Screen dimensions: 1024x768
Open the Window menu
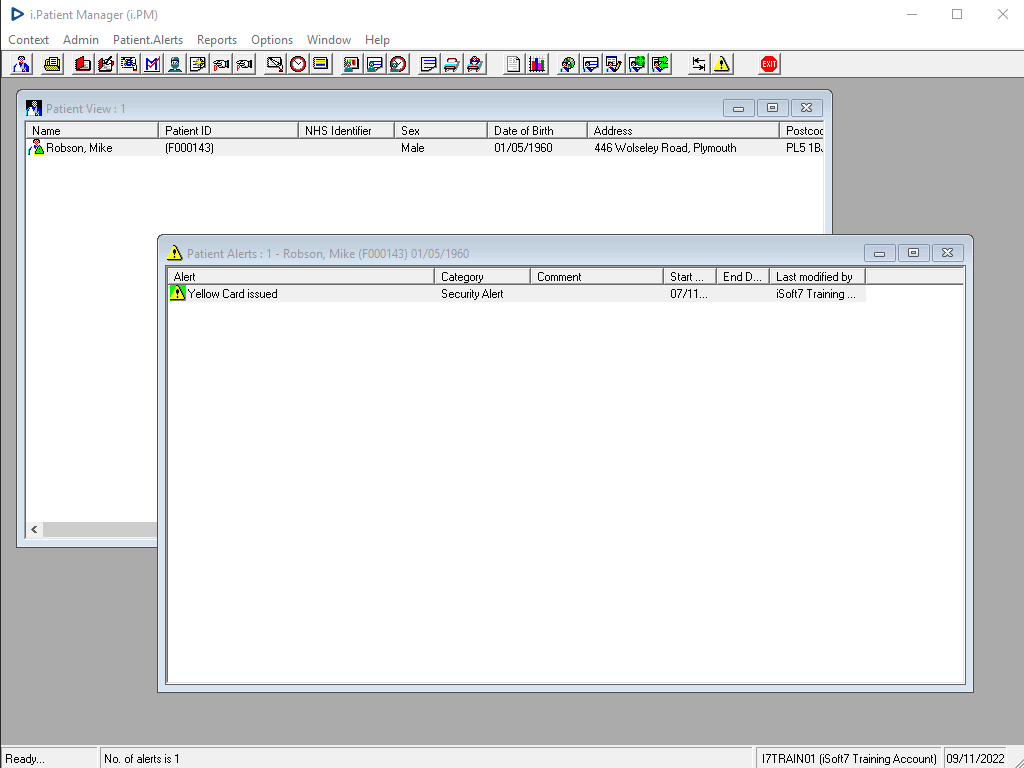329,40
